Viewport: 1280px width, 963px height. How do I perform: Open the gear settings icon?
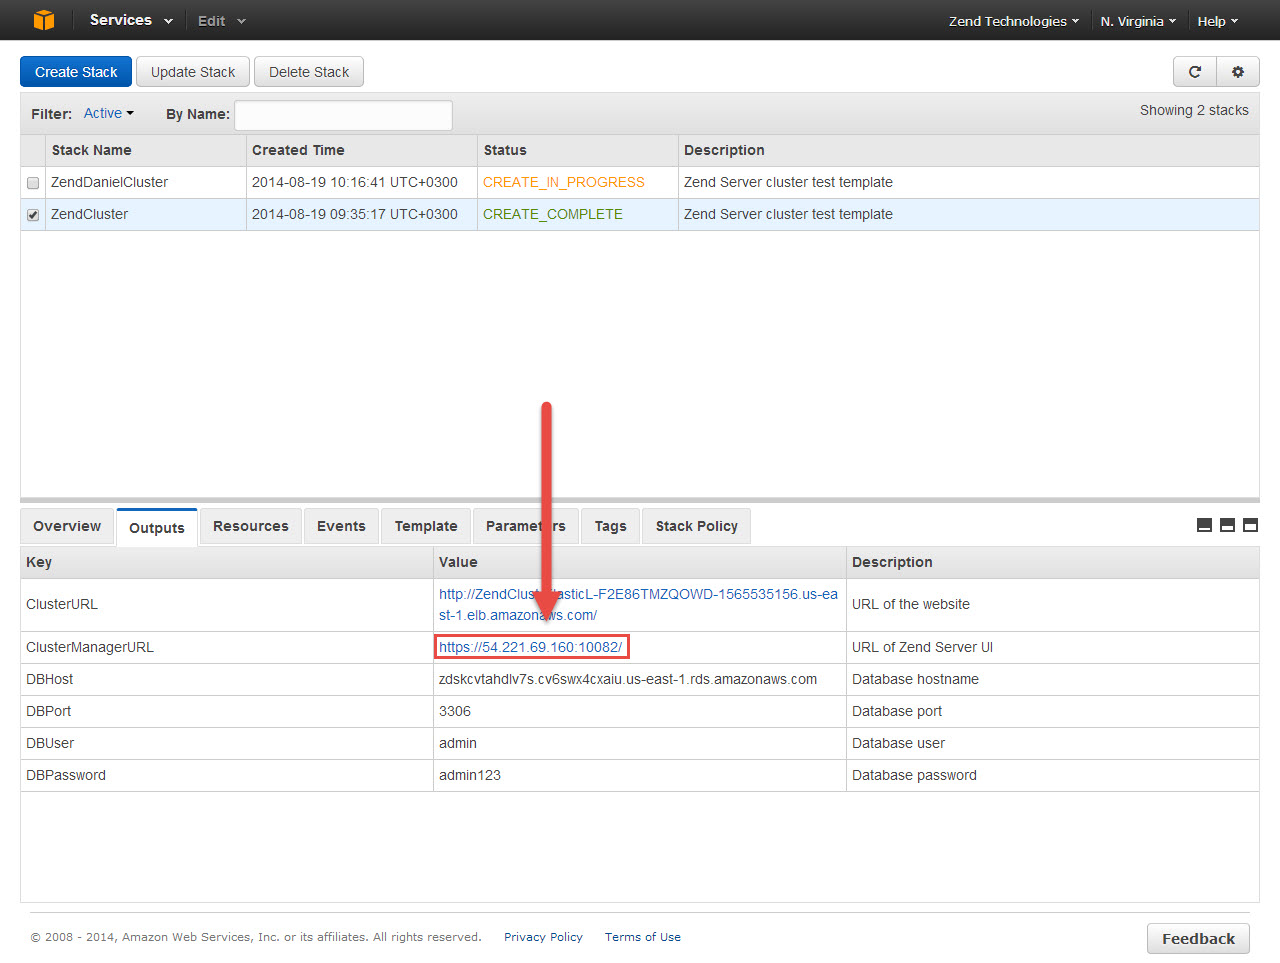click(x=1238, y=72)
